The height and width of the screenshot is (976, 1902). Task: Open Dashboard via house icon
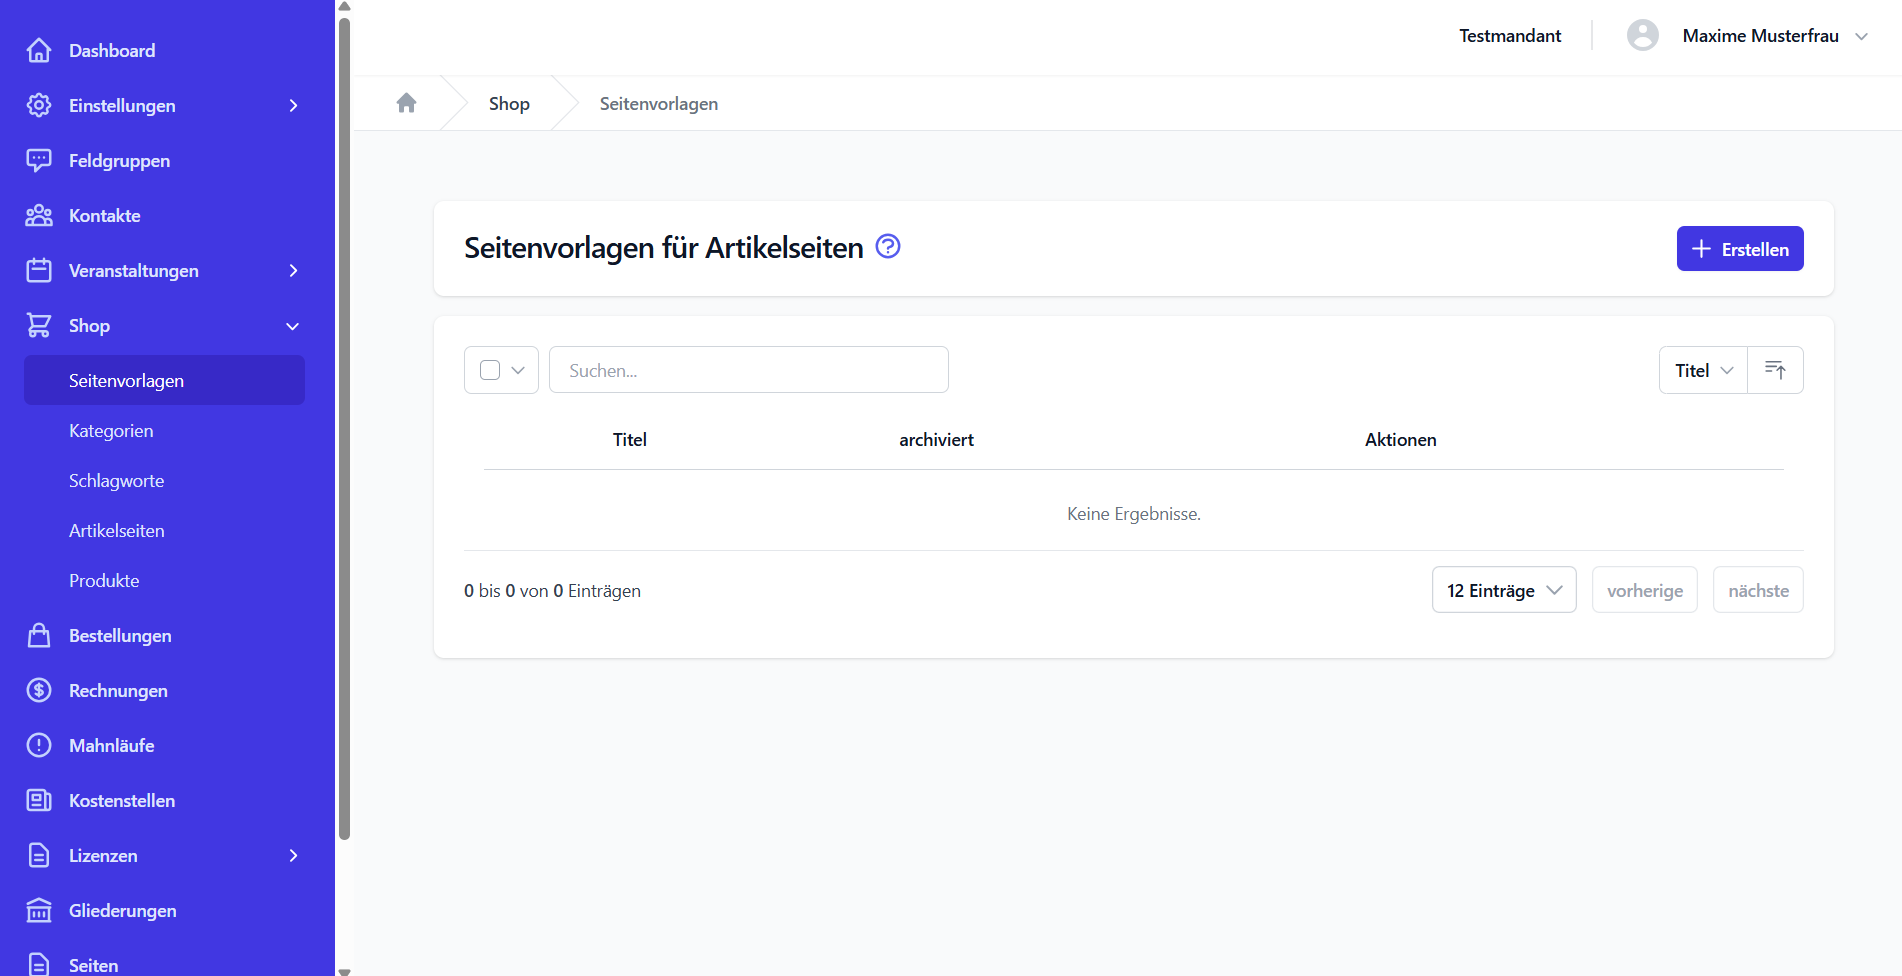click(39, 50)
